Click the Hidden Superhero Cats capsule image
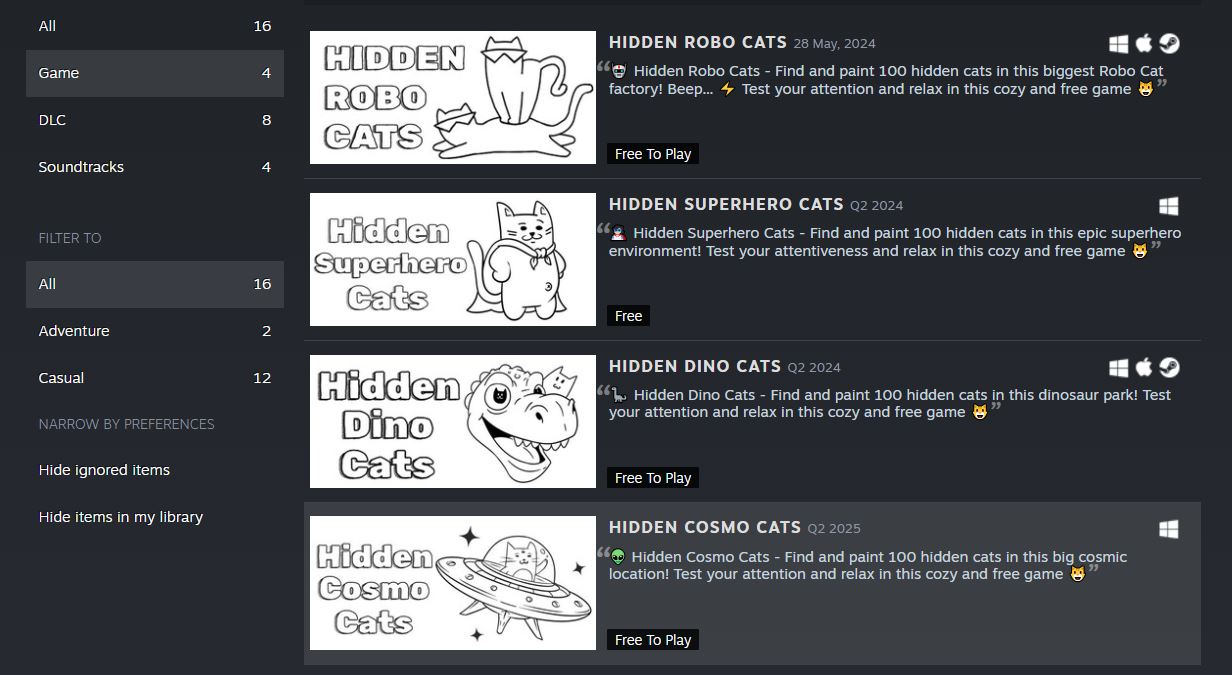 pyautogui.click(x=453, y=259)
